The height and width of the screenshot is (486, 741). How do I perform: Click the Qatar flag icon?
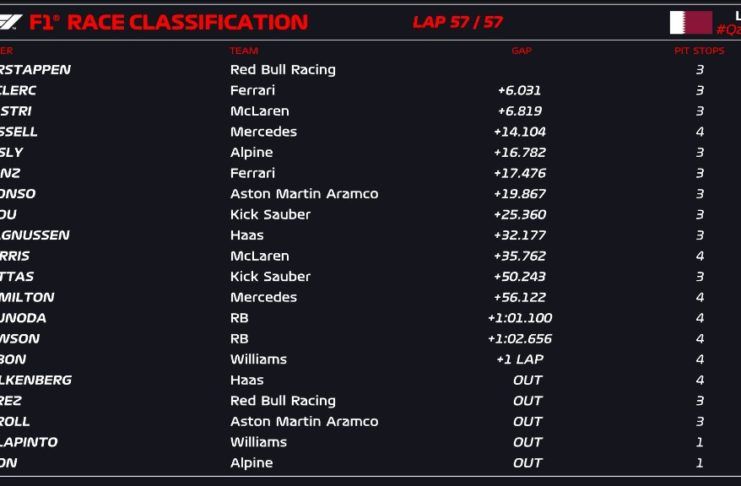point(690,23)
